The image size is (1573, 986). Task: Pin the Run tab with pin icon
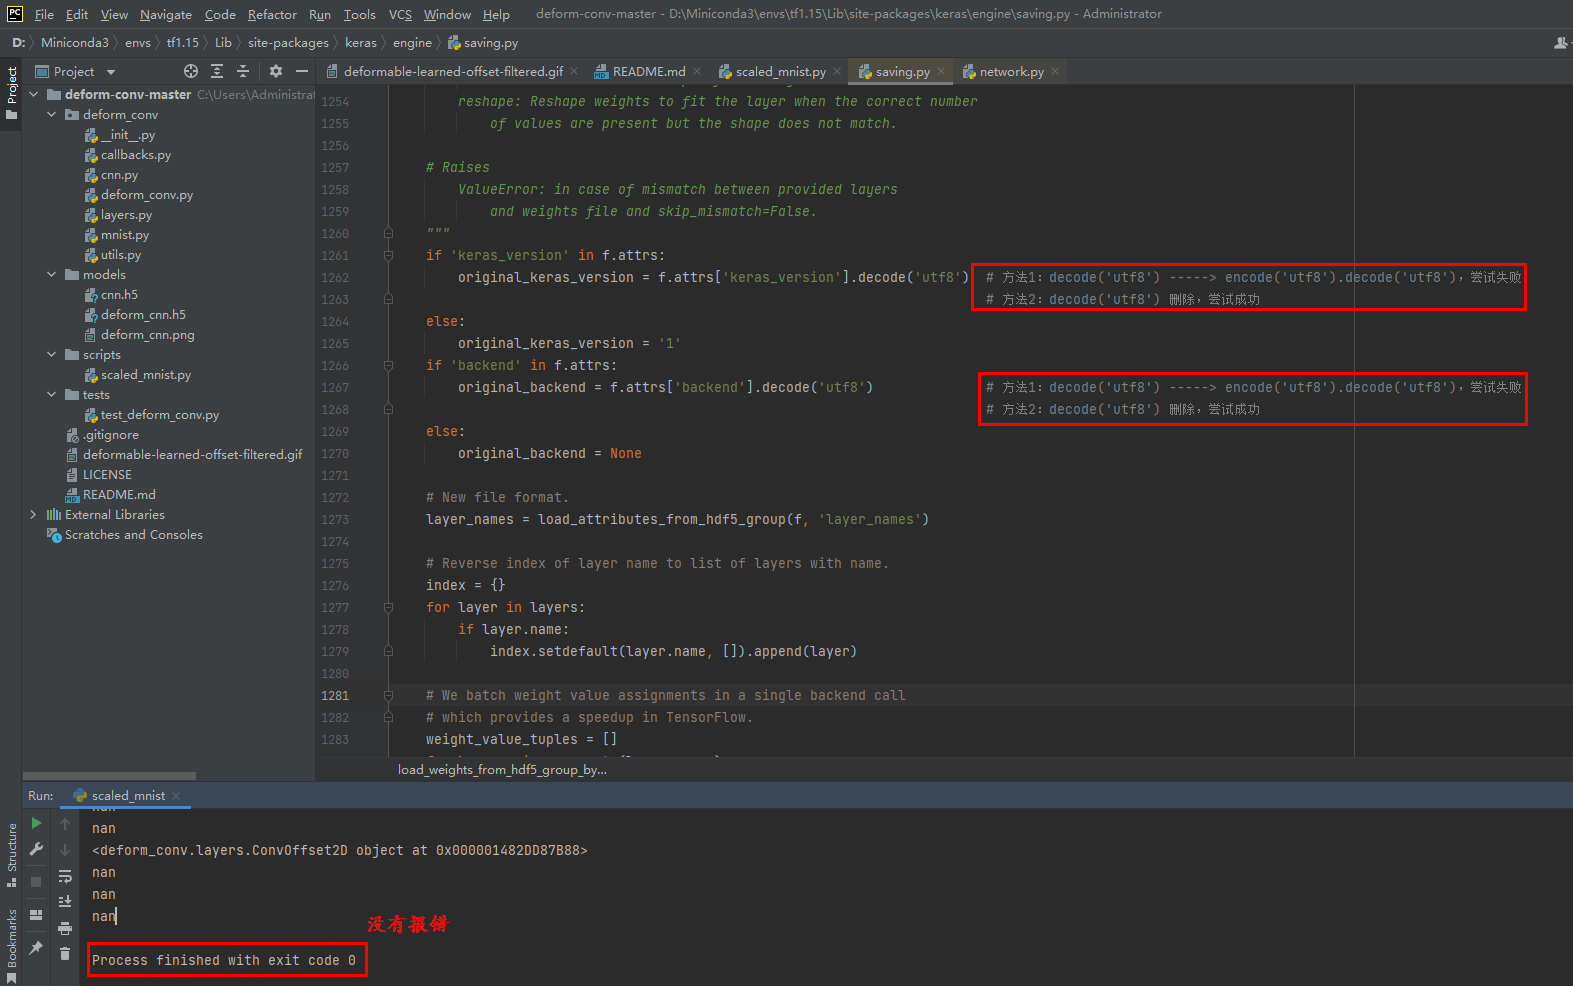point(36,947)
